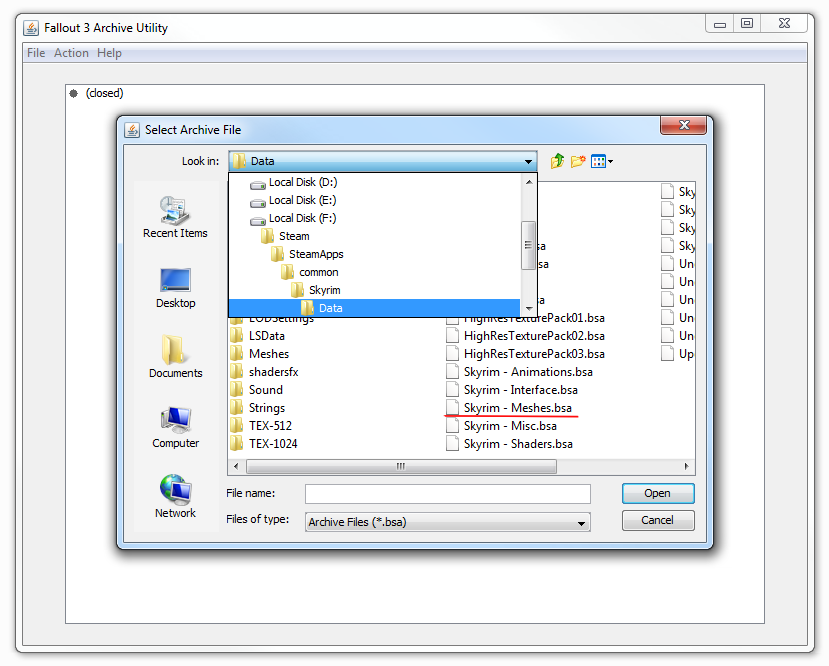Viewport: 829px width, 666px height.
Task: Click dropdown list vertical scrollbar thumb
Action: point(528,245)
